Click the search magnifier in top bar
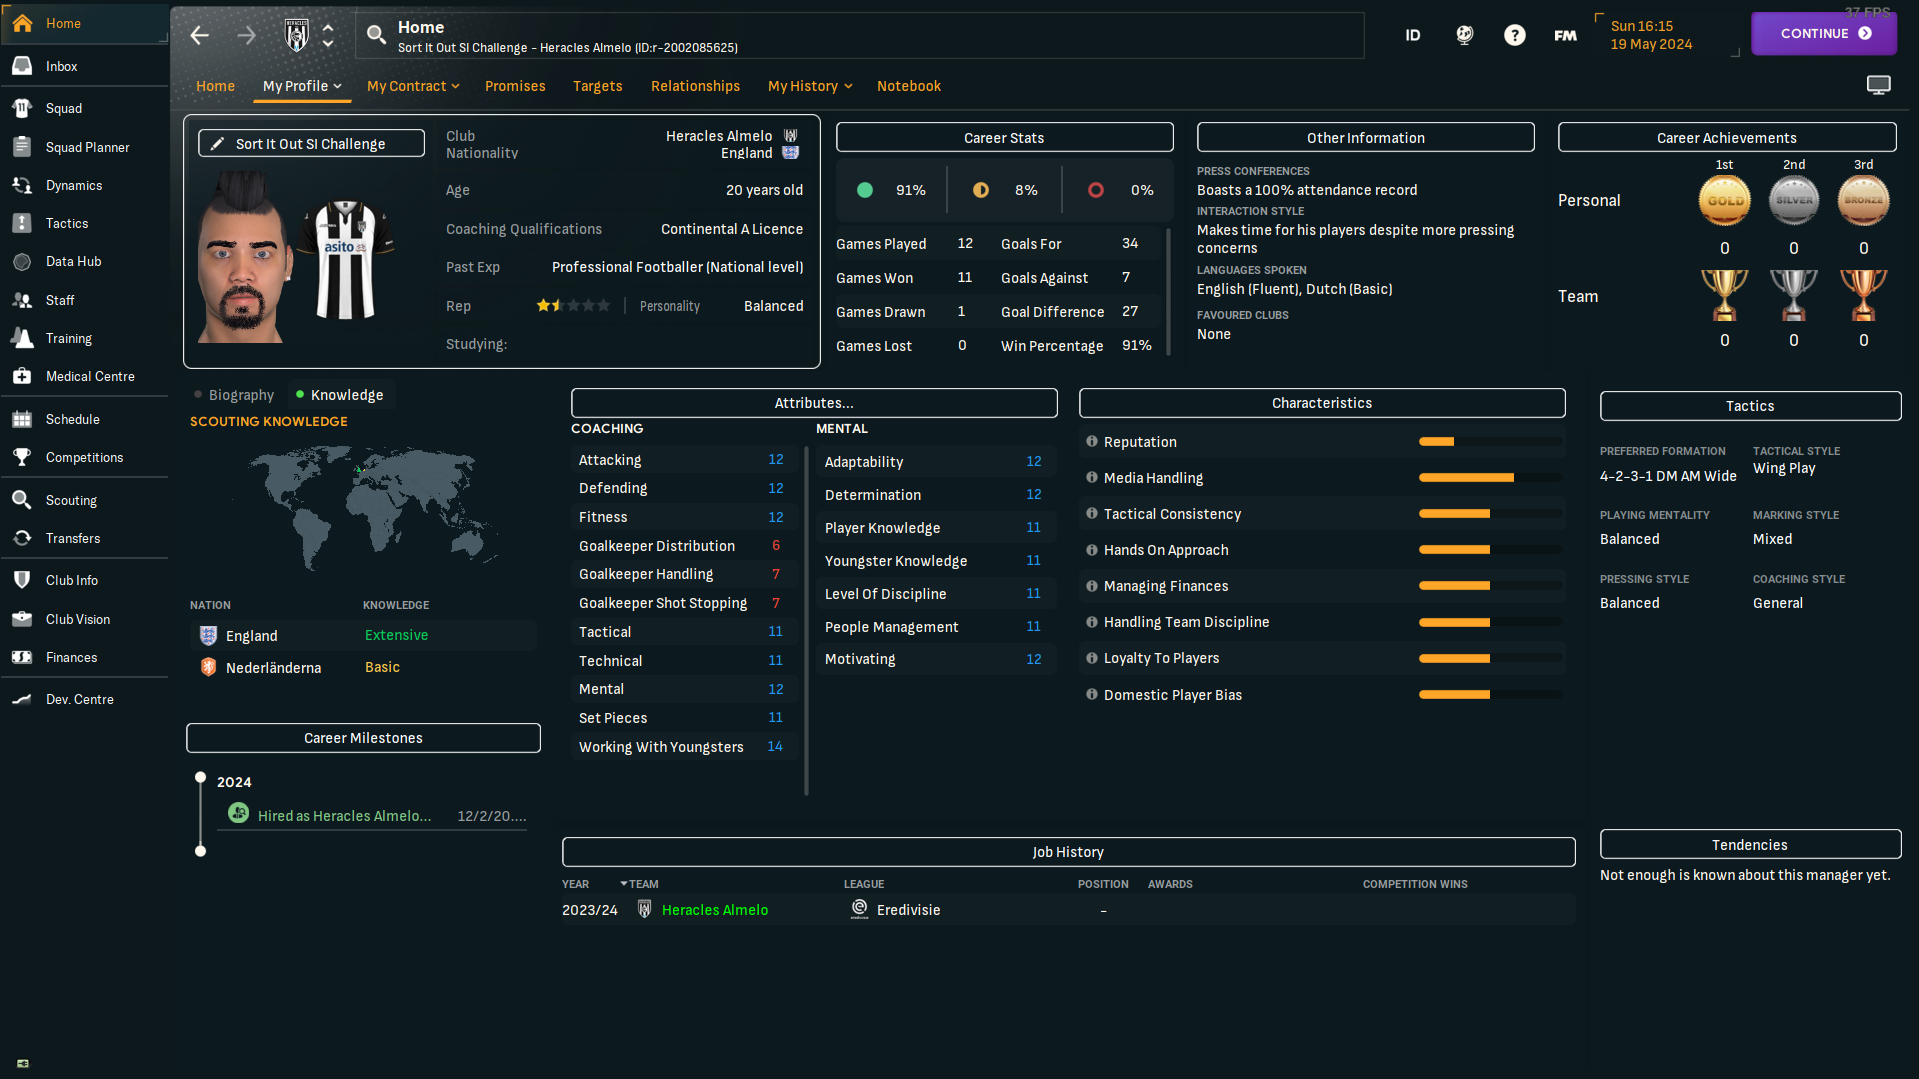 pos(376,35)
